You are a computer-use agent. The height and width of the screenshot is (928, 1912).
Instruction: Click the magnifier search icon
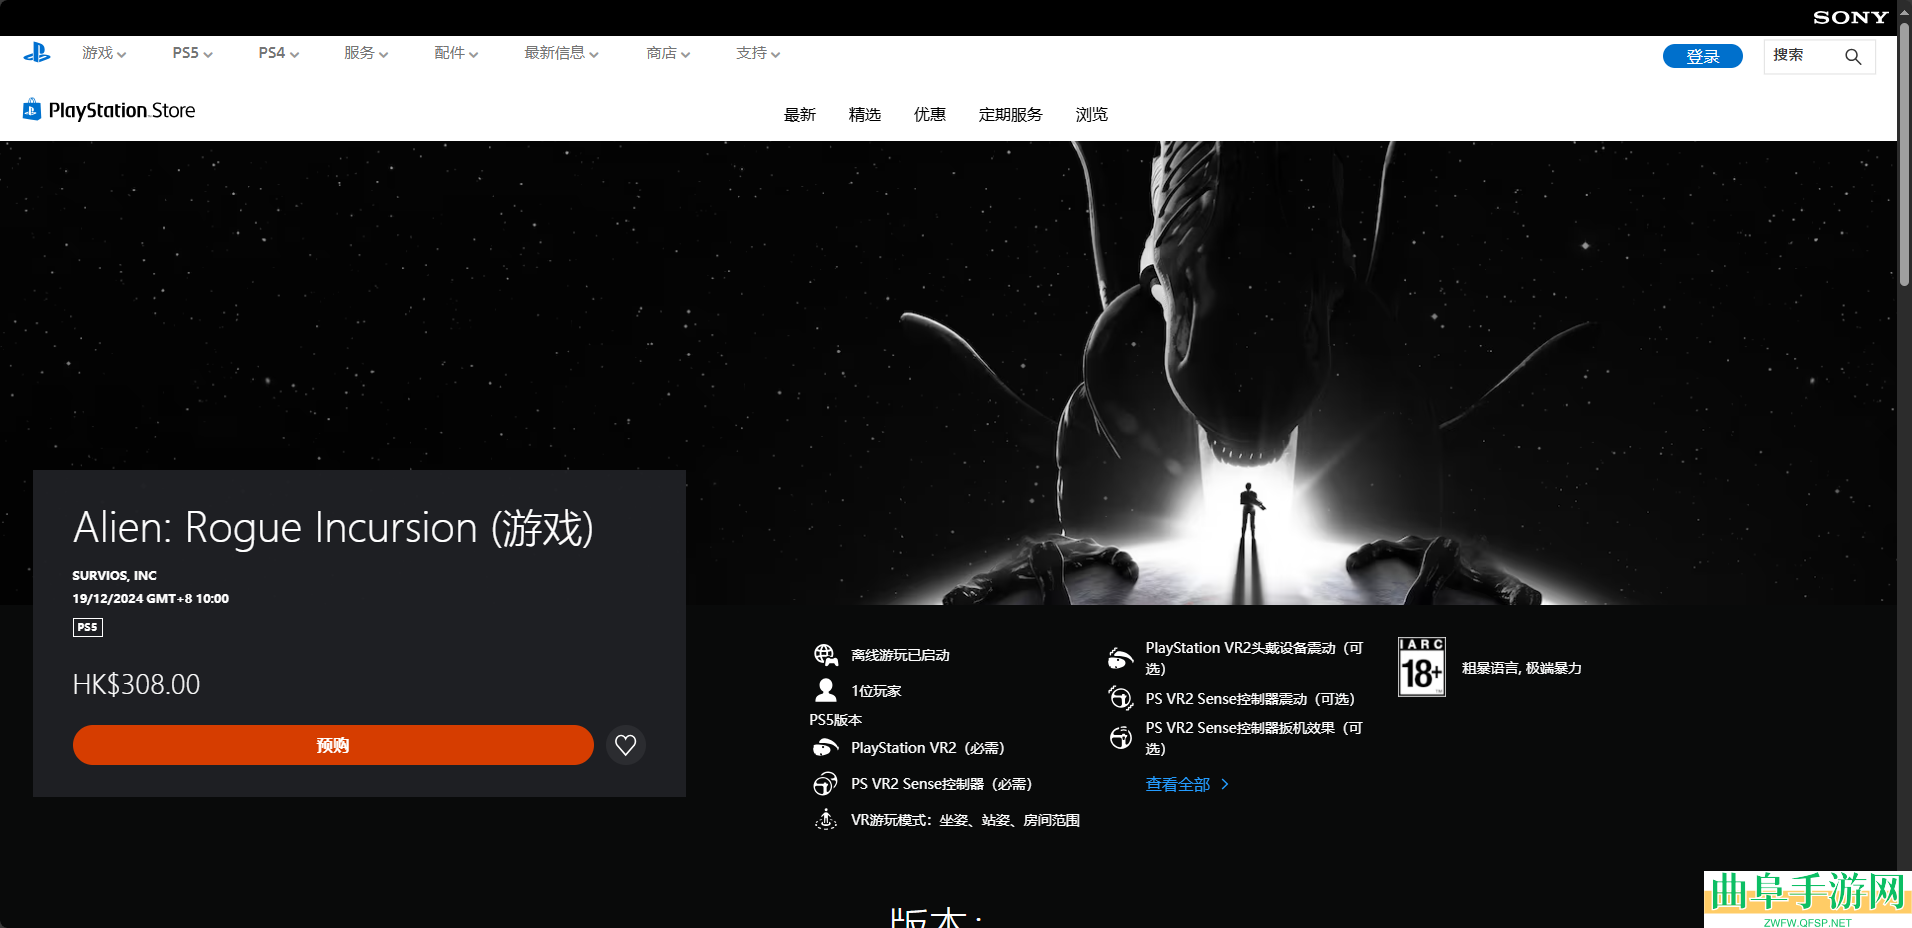(1853, 56)
